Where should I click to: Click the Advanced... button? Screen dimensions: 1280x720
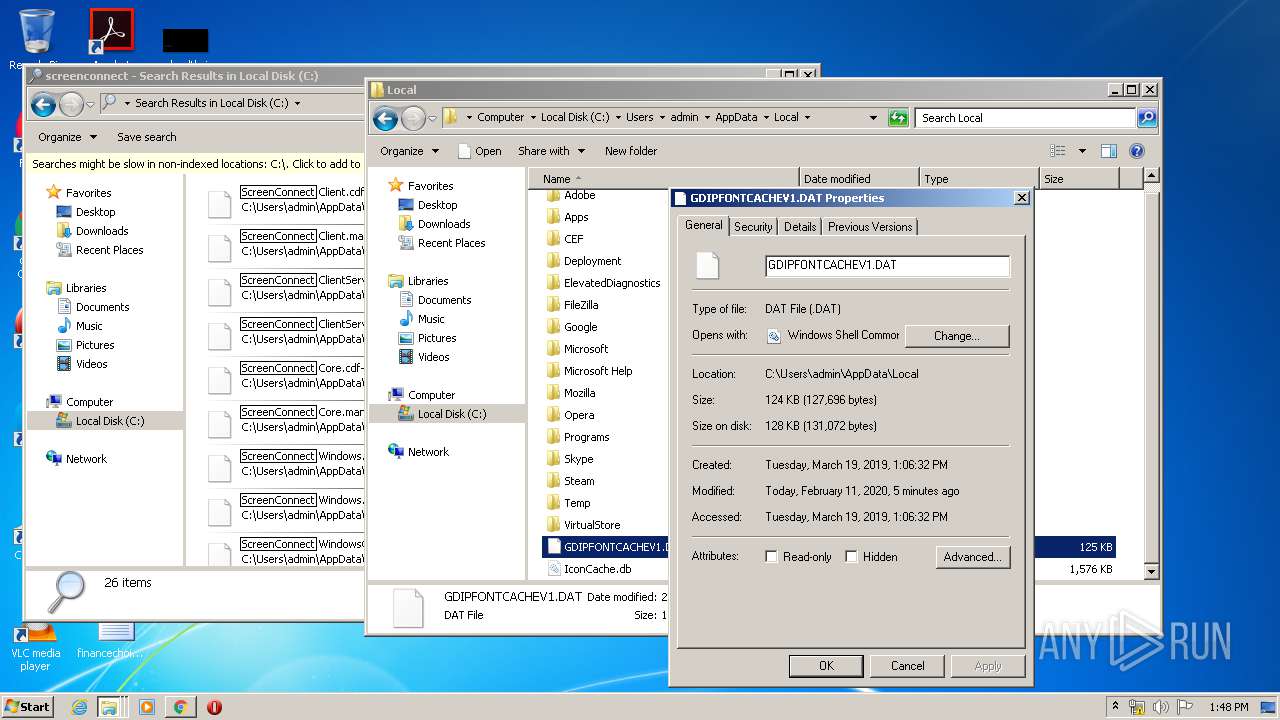tap(973, 557)
